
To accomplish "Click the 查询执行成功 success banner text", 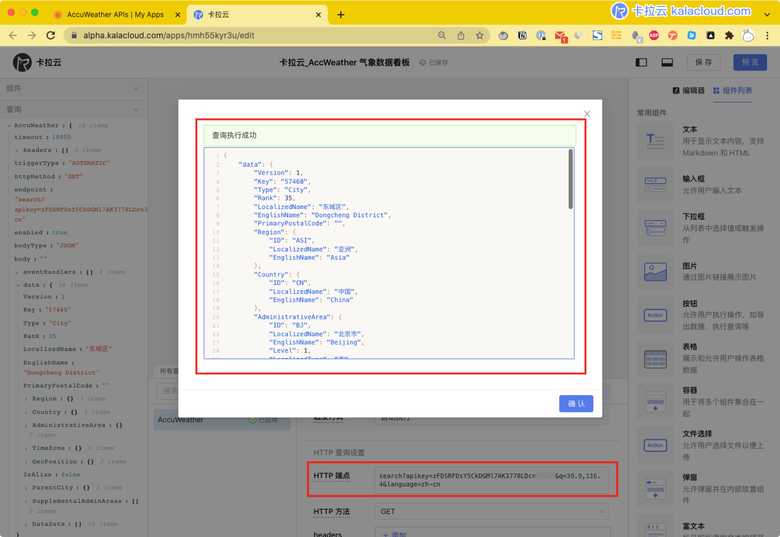I will 234,135.
